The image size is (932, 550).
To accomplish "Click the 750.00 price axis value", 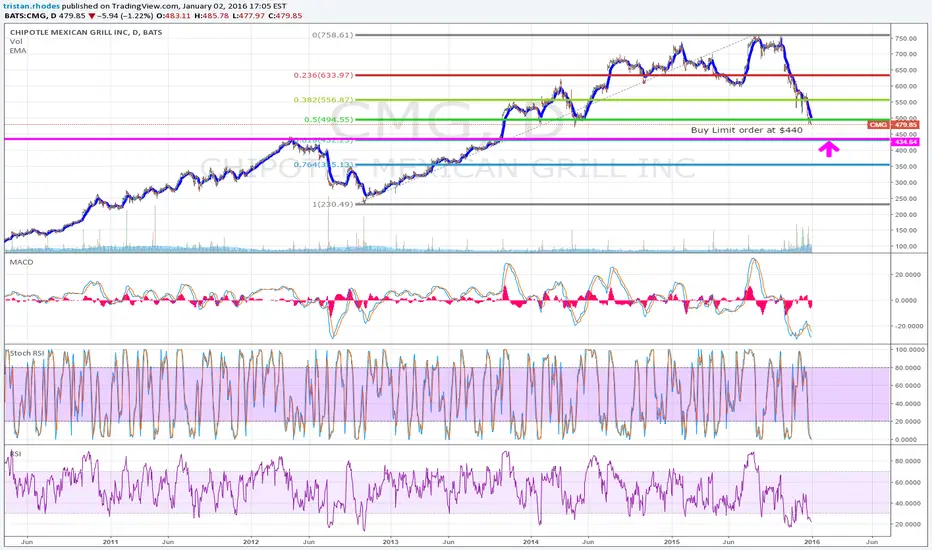I will (x=906, y=39).
